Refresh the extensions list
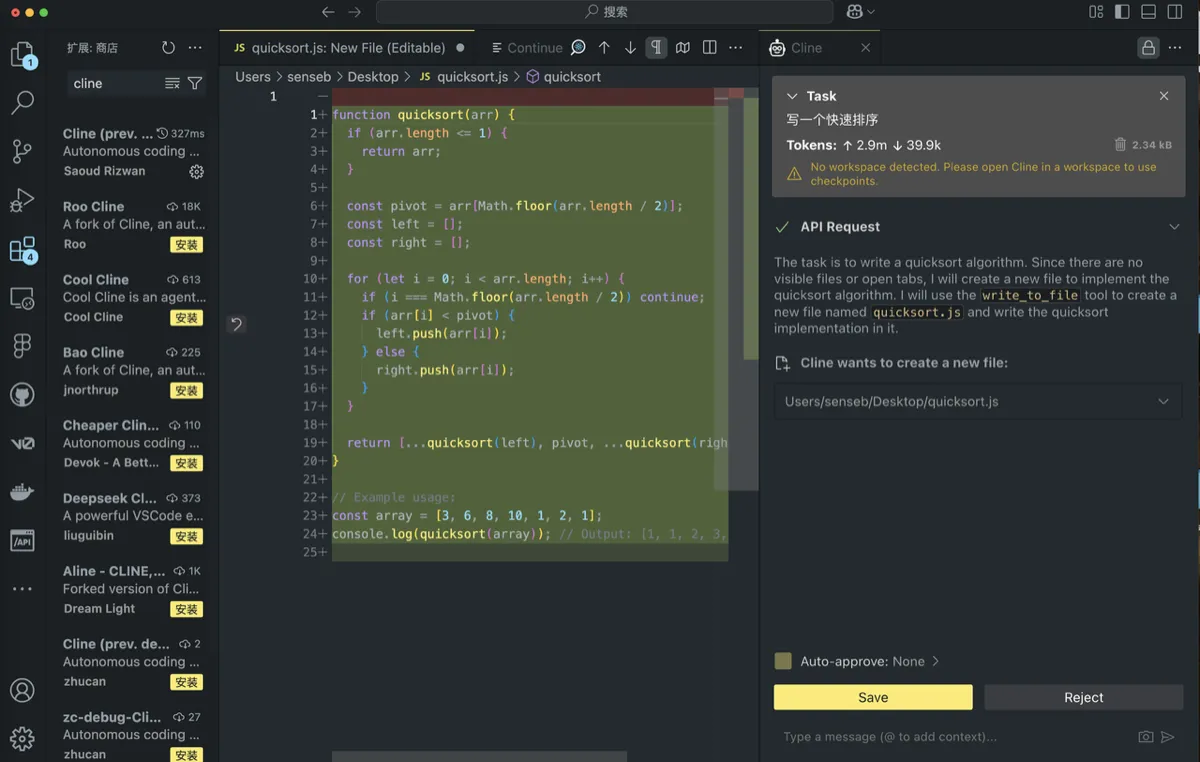The width and height of the screenshot is (1200, 762). (168, 48)
